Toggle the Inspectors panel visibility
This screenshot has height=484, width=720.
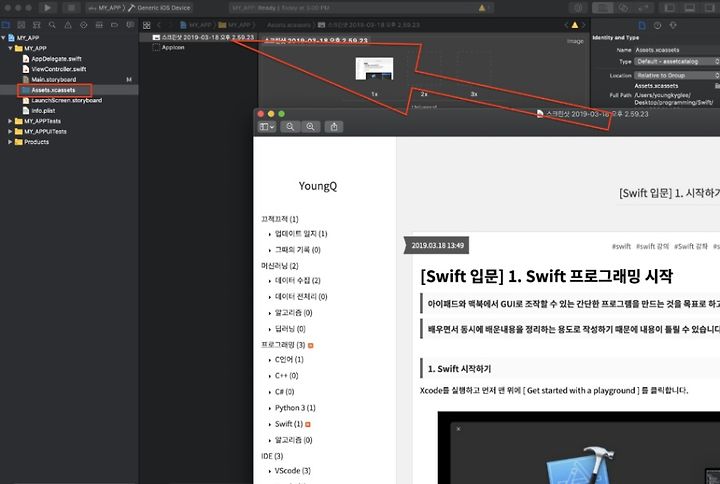(709, 7)
